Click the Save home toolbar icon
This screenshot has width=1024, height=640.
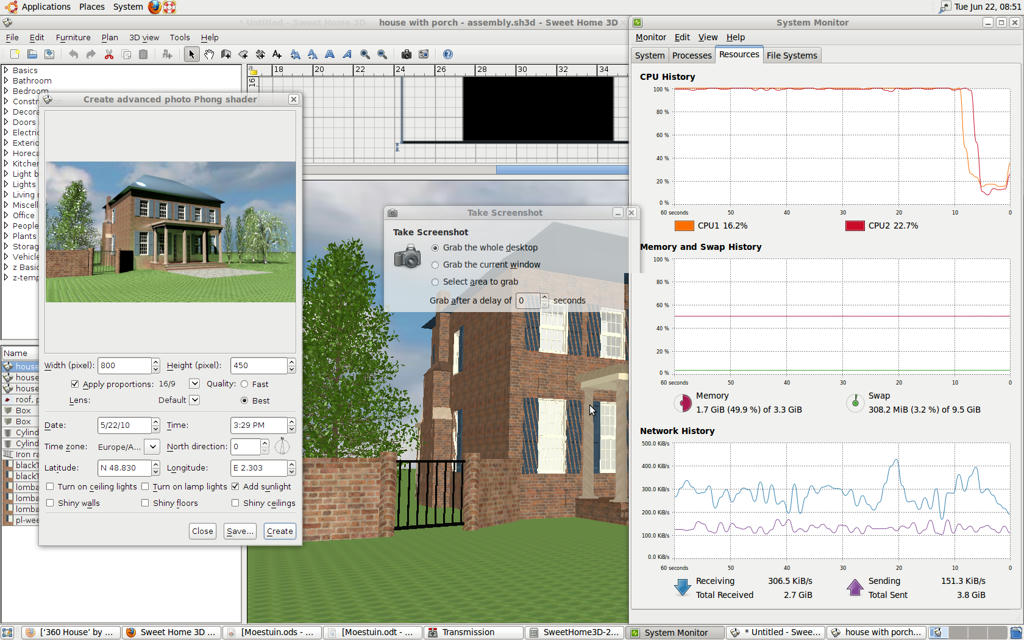click(x=49, y=54)
